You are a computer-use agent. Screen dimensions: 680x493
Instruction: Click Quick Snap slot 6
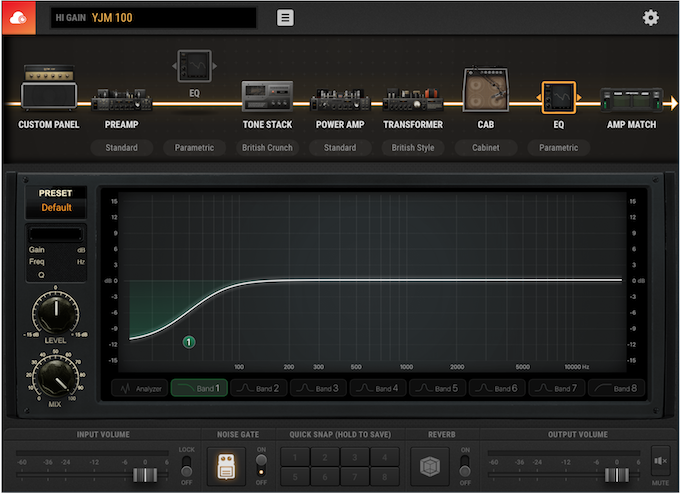click(x=325, y=477)
